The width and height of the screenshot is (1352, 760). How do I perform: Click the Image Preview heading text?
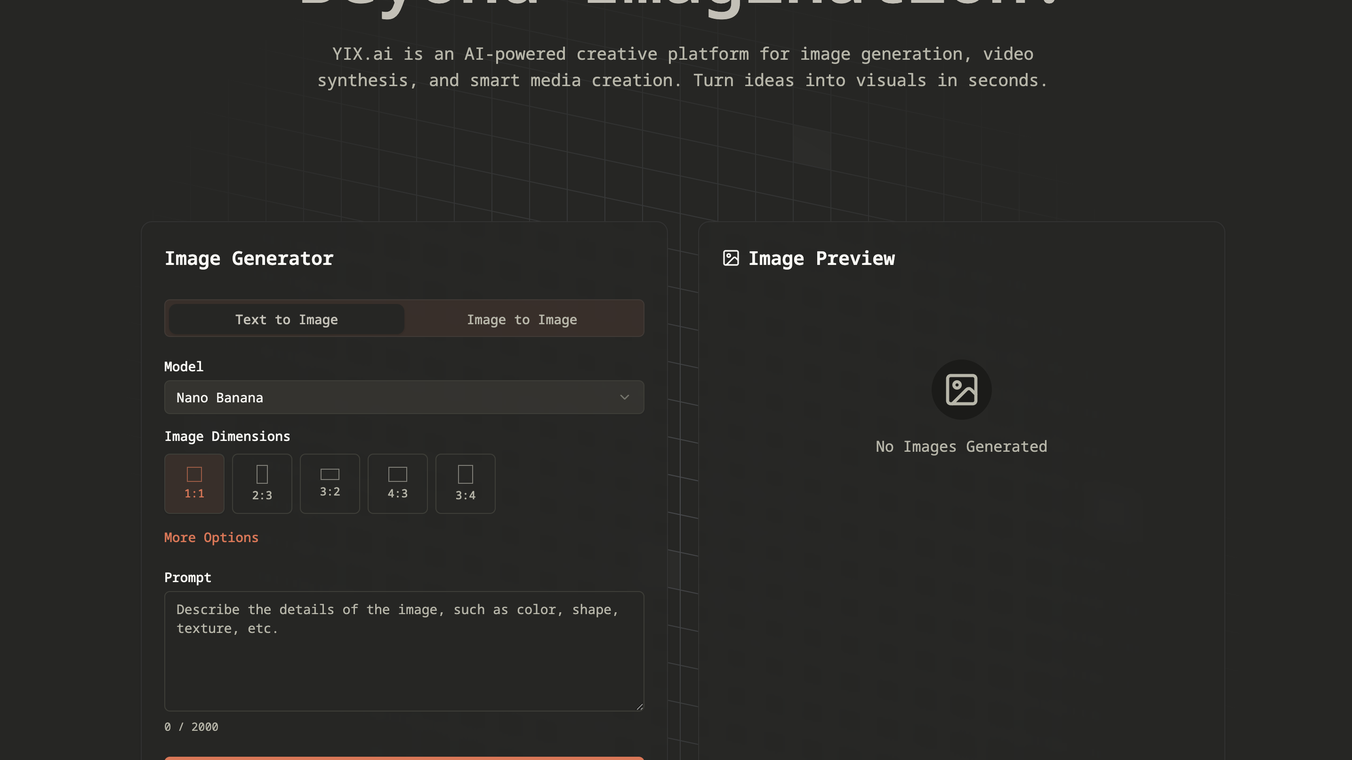(x=821, y=258)
